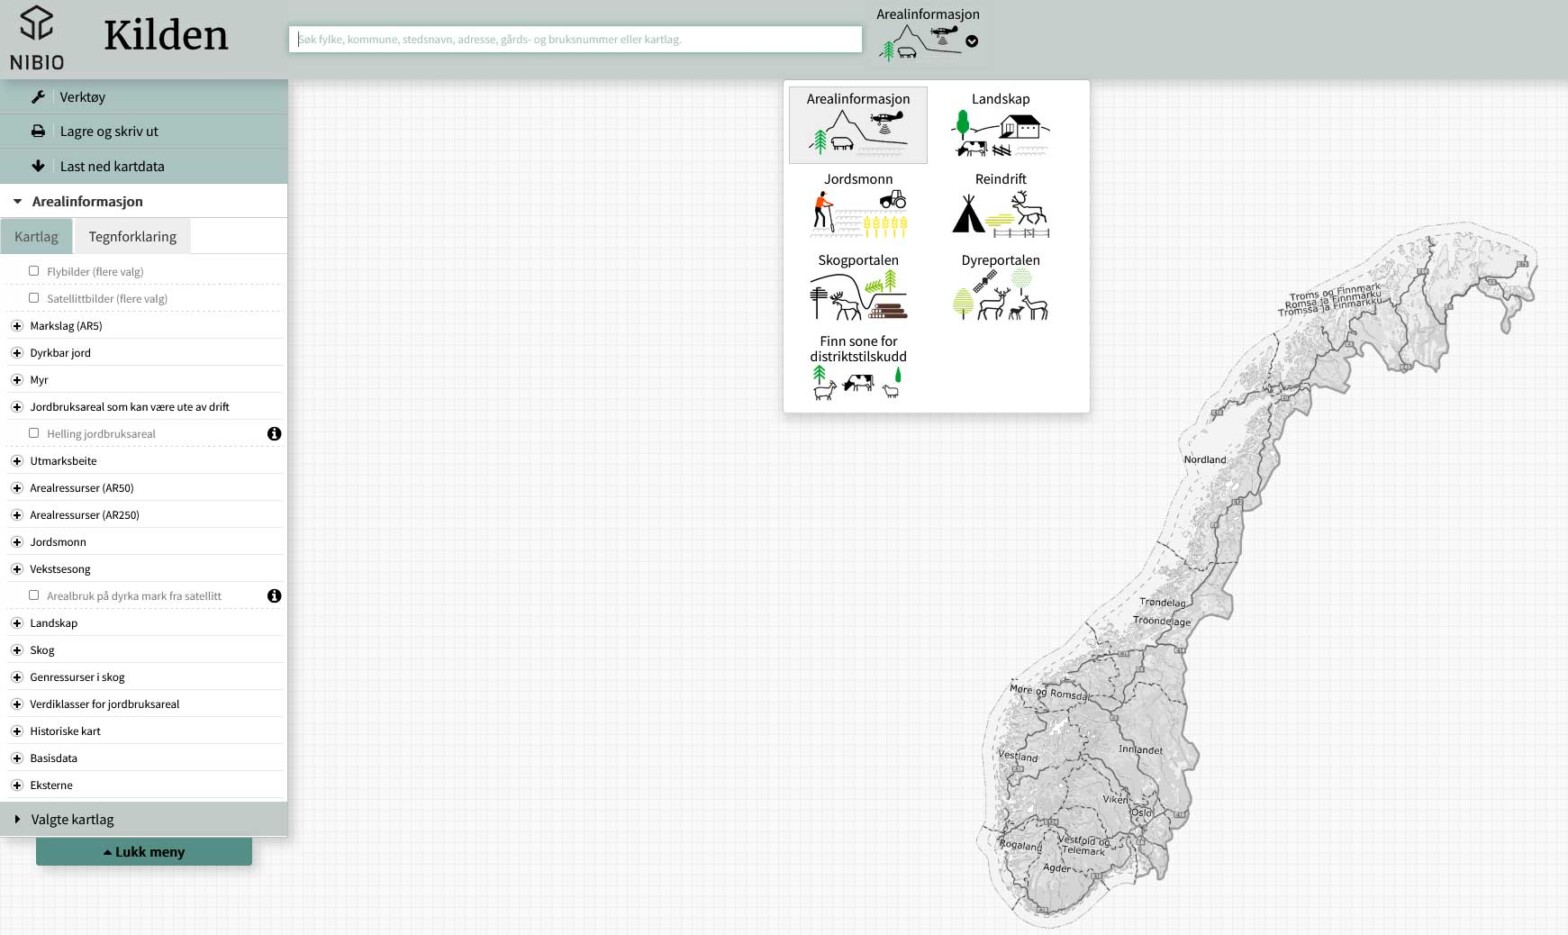Expand the Skog layer group

click(17, 650)
